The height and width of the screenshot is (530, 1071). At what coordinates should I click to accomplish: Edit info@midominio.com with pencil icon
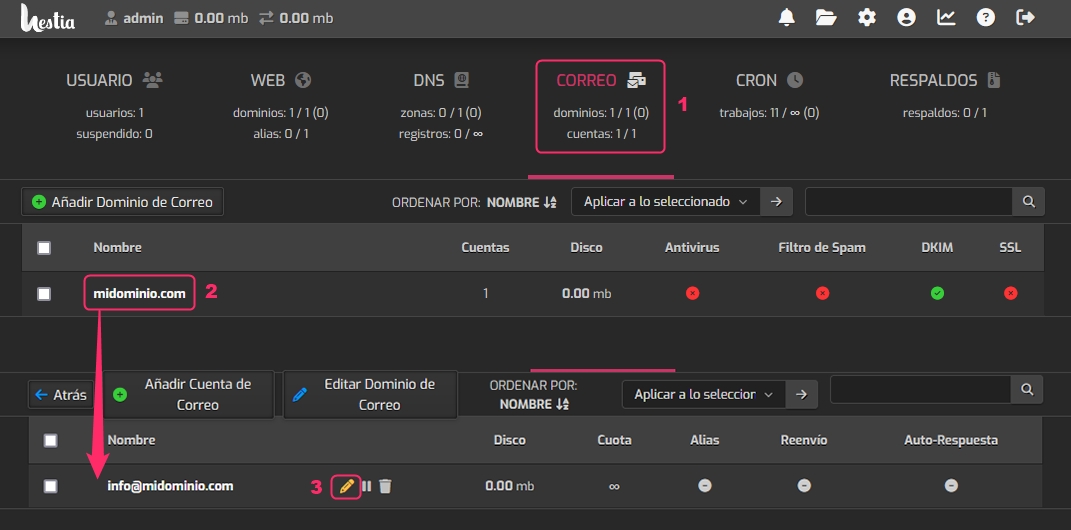click(x=346, y=486)
